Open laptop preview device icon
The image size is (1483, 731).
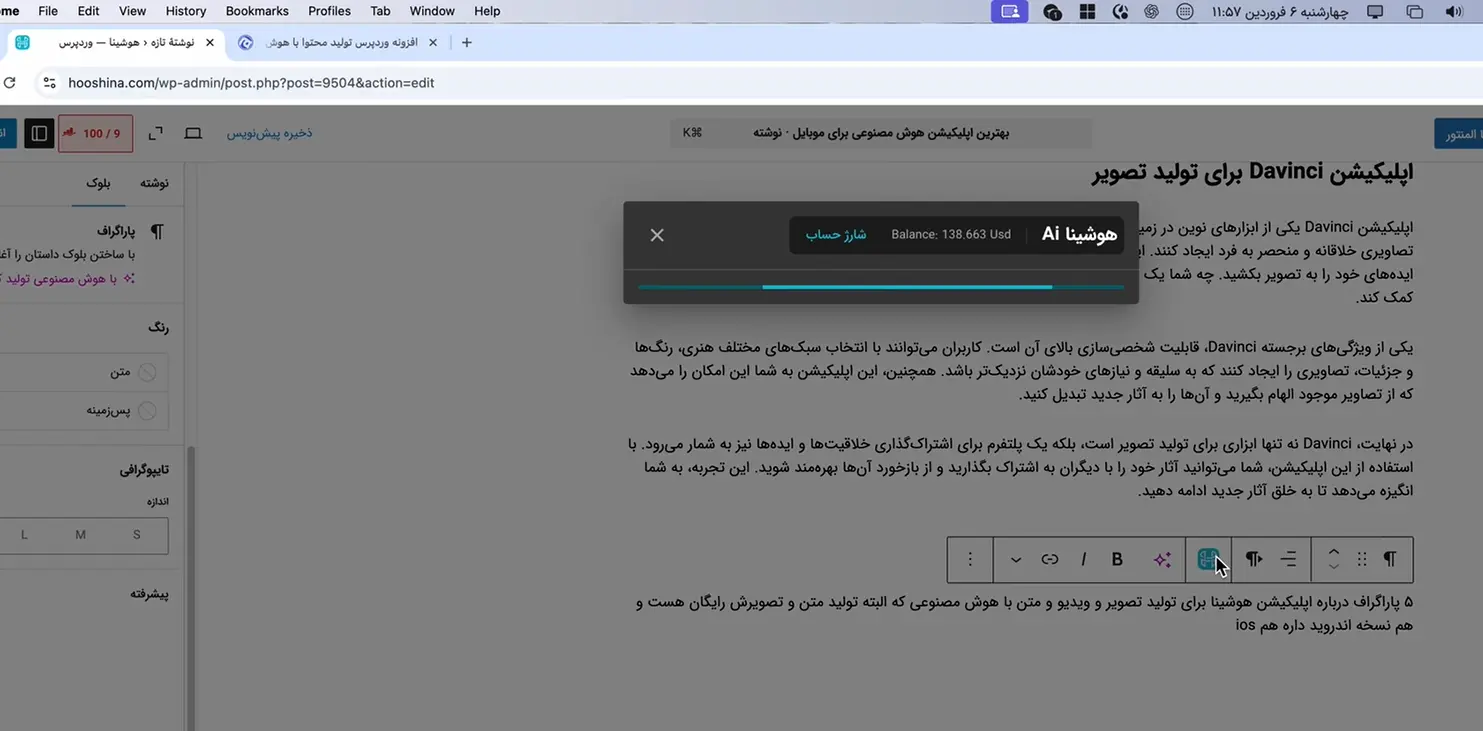point(193,133)
